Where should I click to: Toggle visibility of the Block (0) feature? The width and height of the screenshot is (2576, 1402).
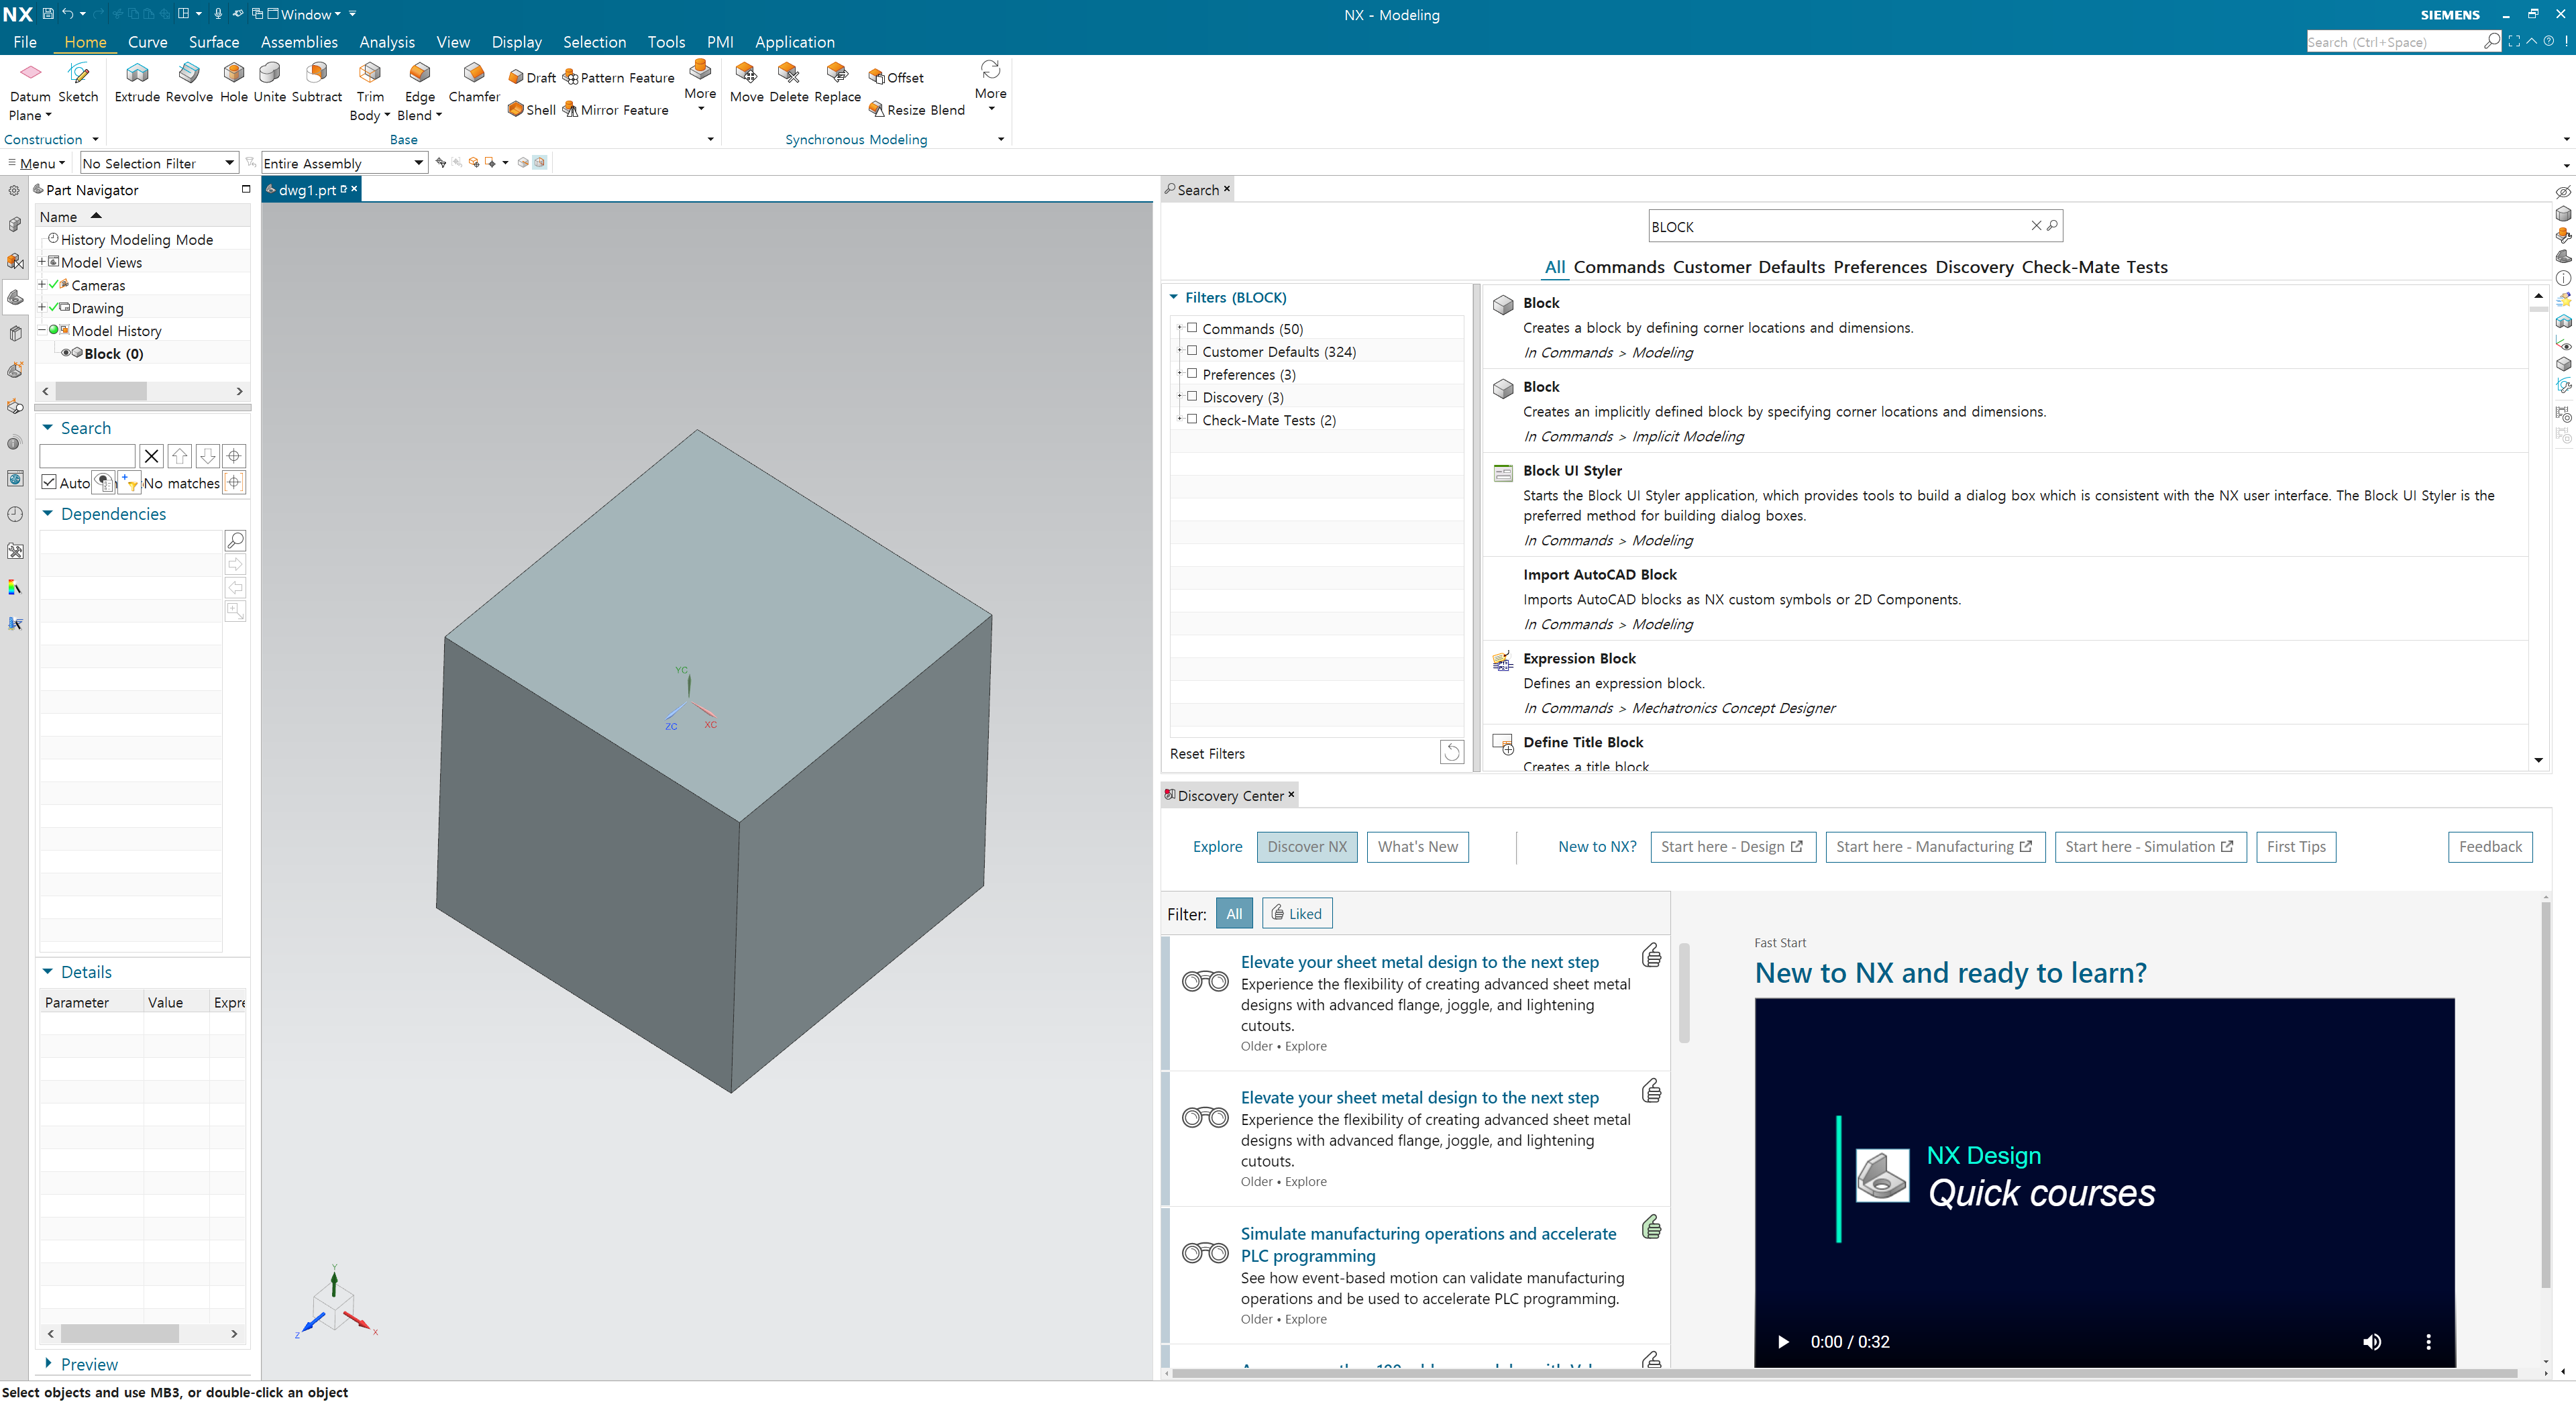tap(66, 353)
